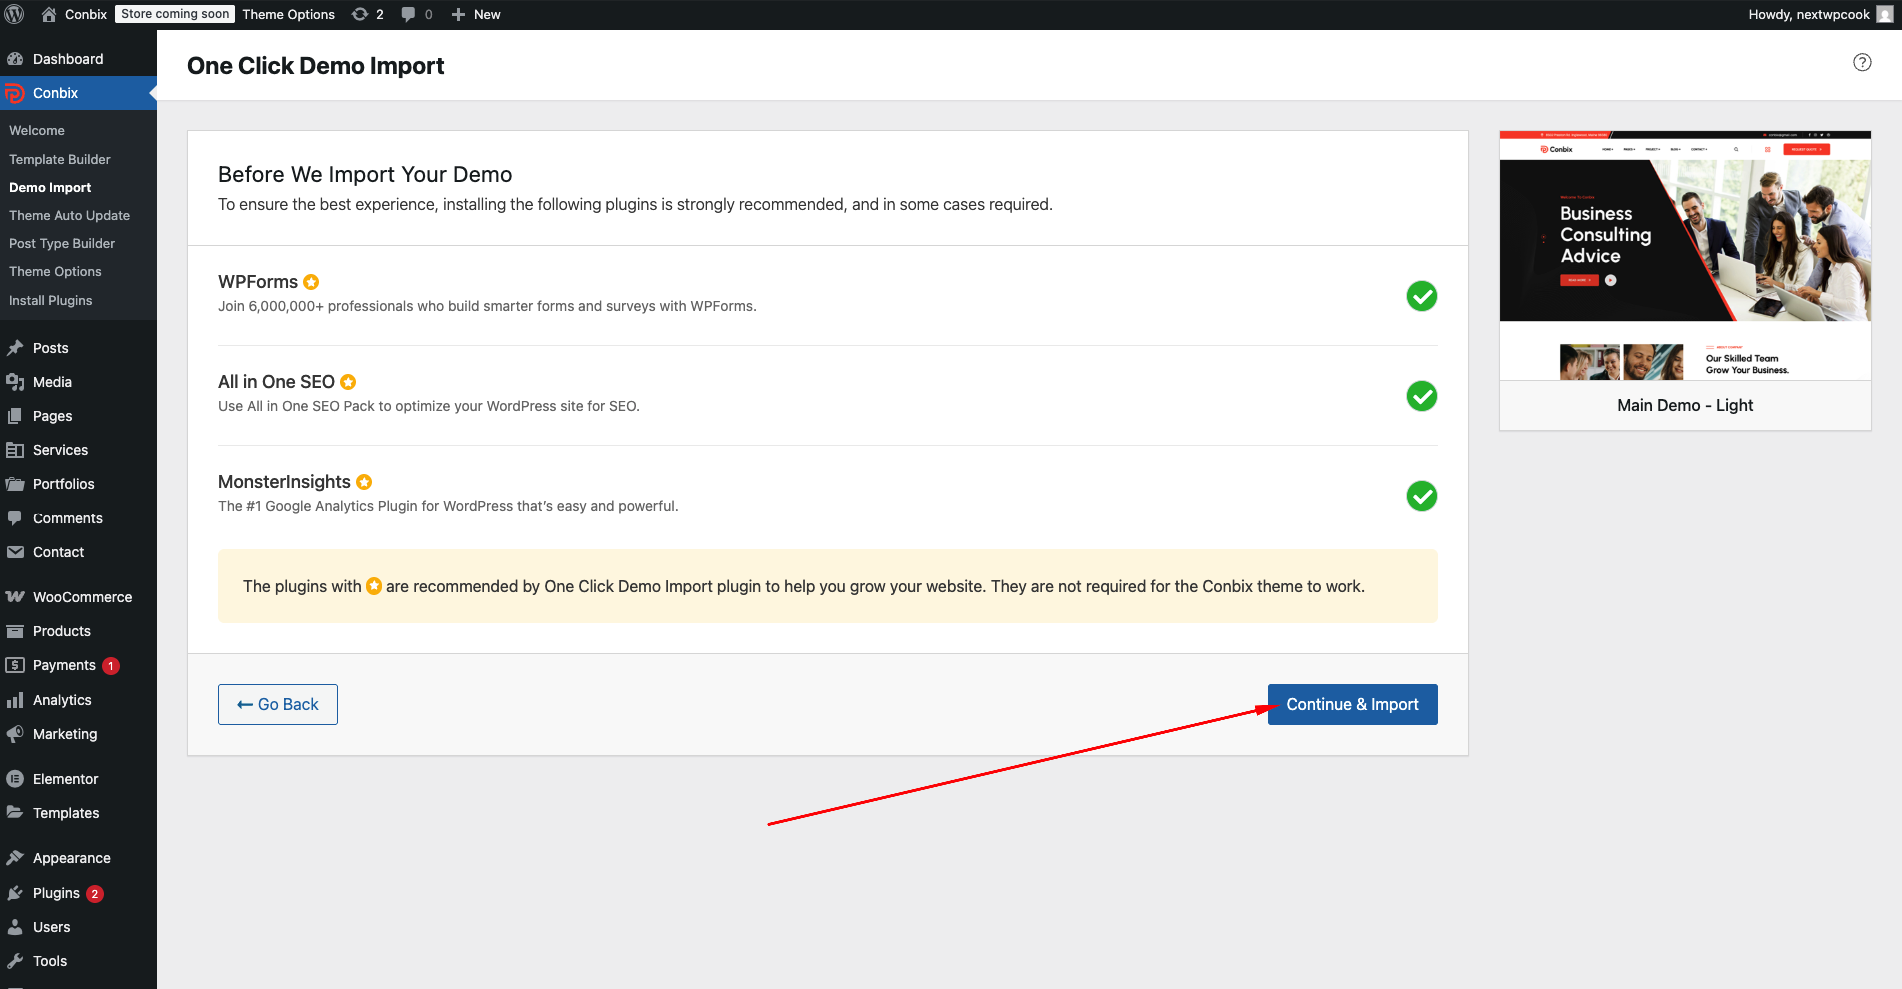Click the Payments notification badge
This screenshot has width=1902, height=989.
pos(111,666)
